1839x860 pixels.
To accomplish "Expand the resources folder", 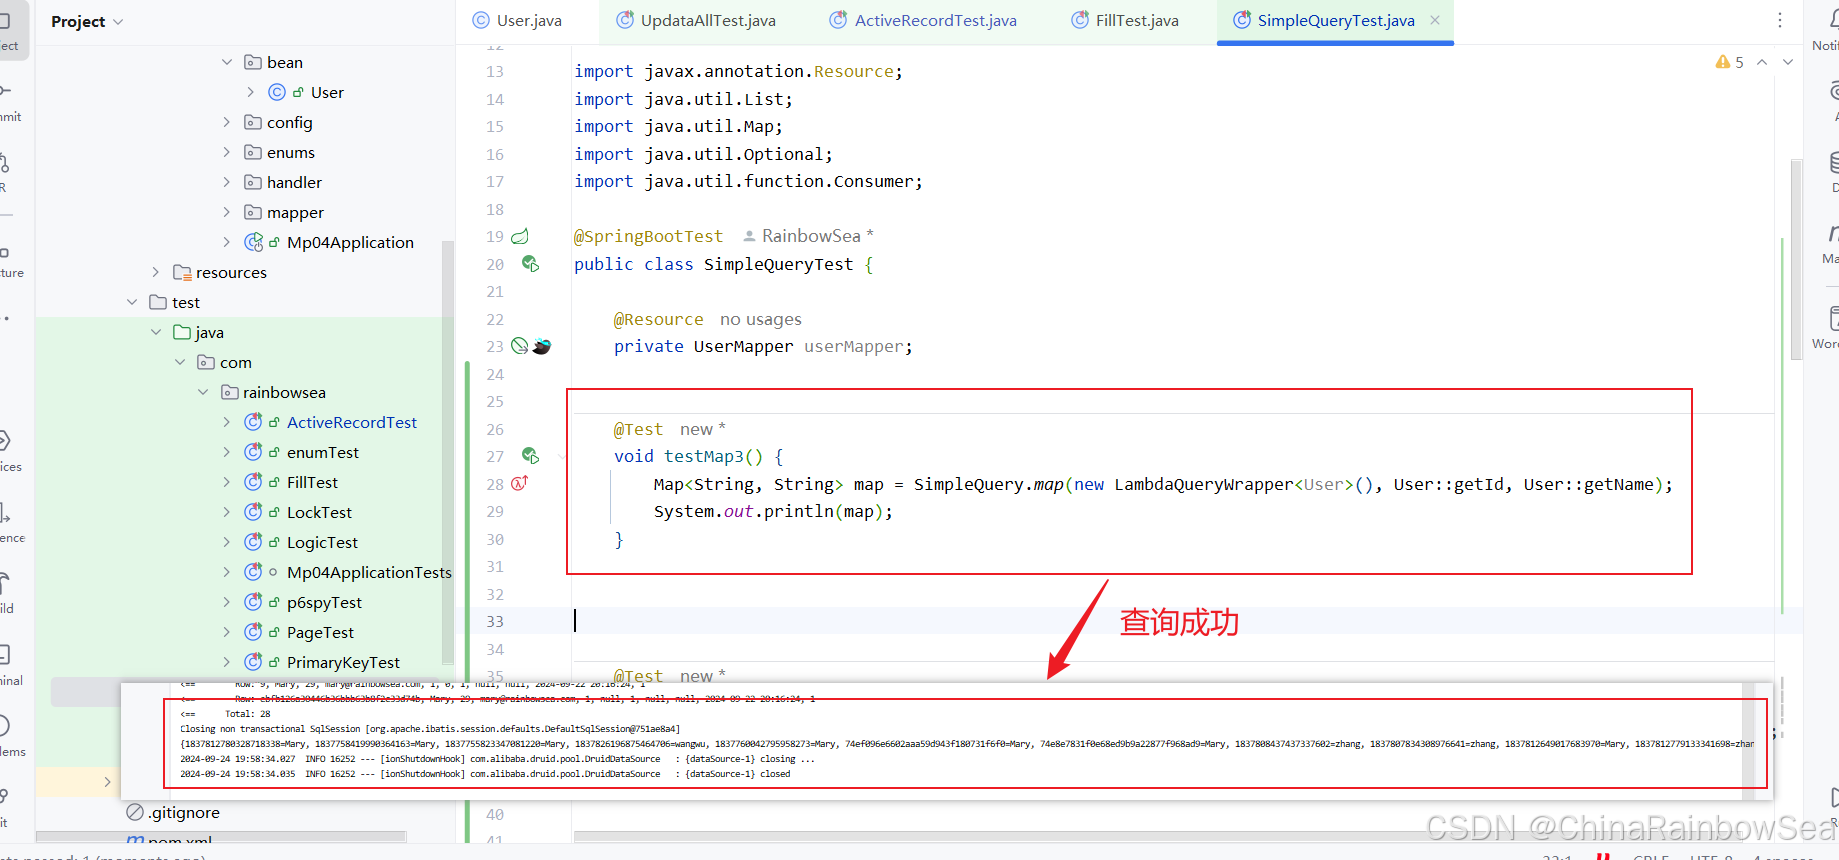I will 156,272.
